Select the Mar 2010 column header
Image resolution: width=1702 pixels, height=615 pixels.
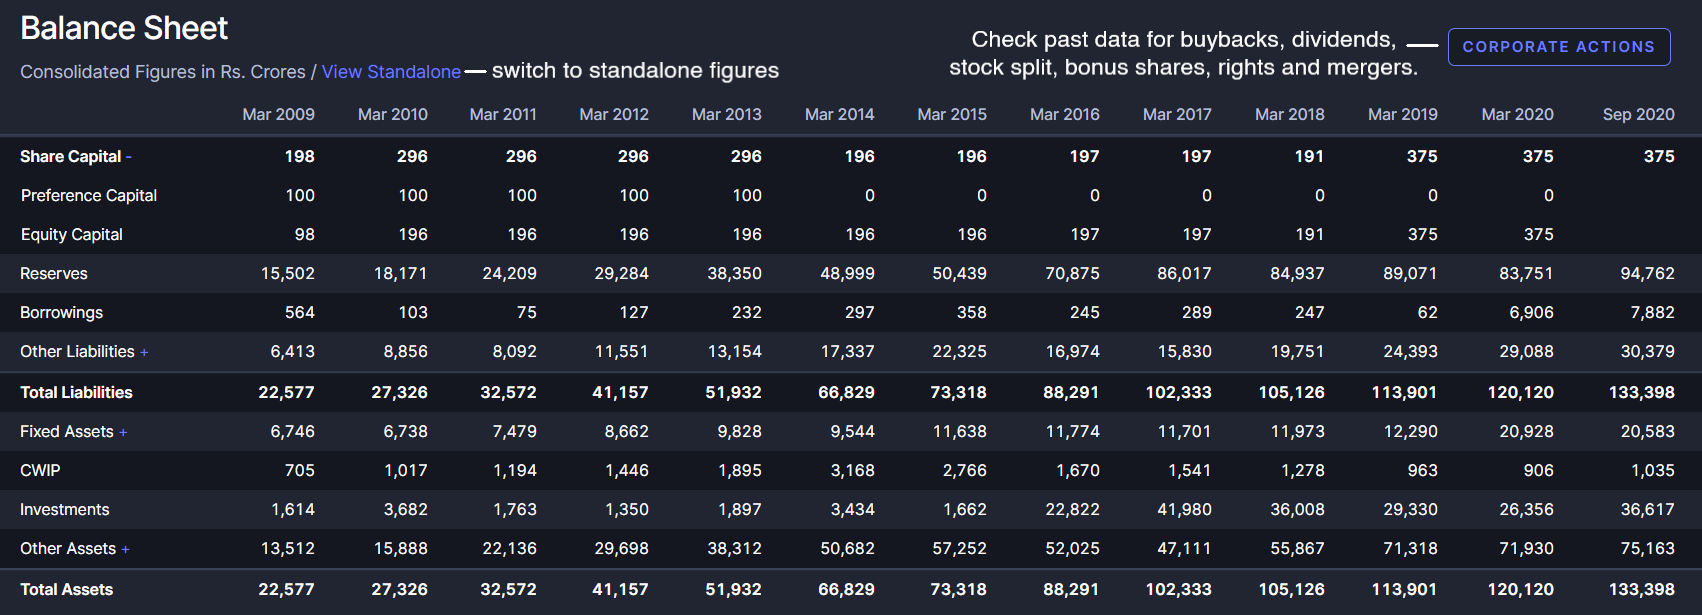point(392,114)
